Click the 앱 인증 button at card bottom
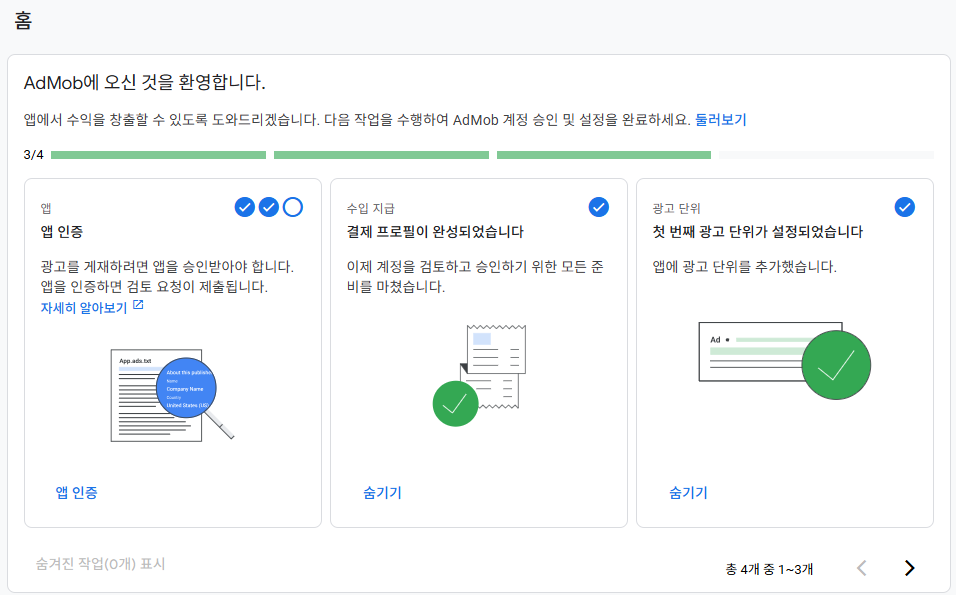The width and height of the screenshot is (956, 595). coord(76,493)
